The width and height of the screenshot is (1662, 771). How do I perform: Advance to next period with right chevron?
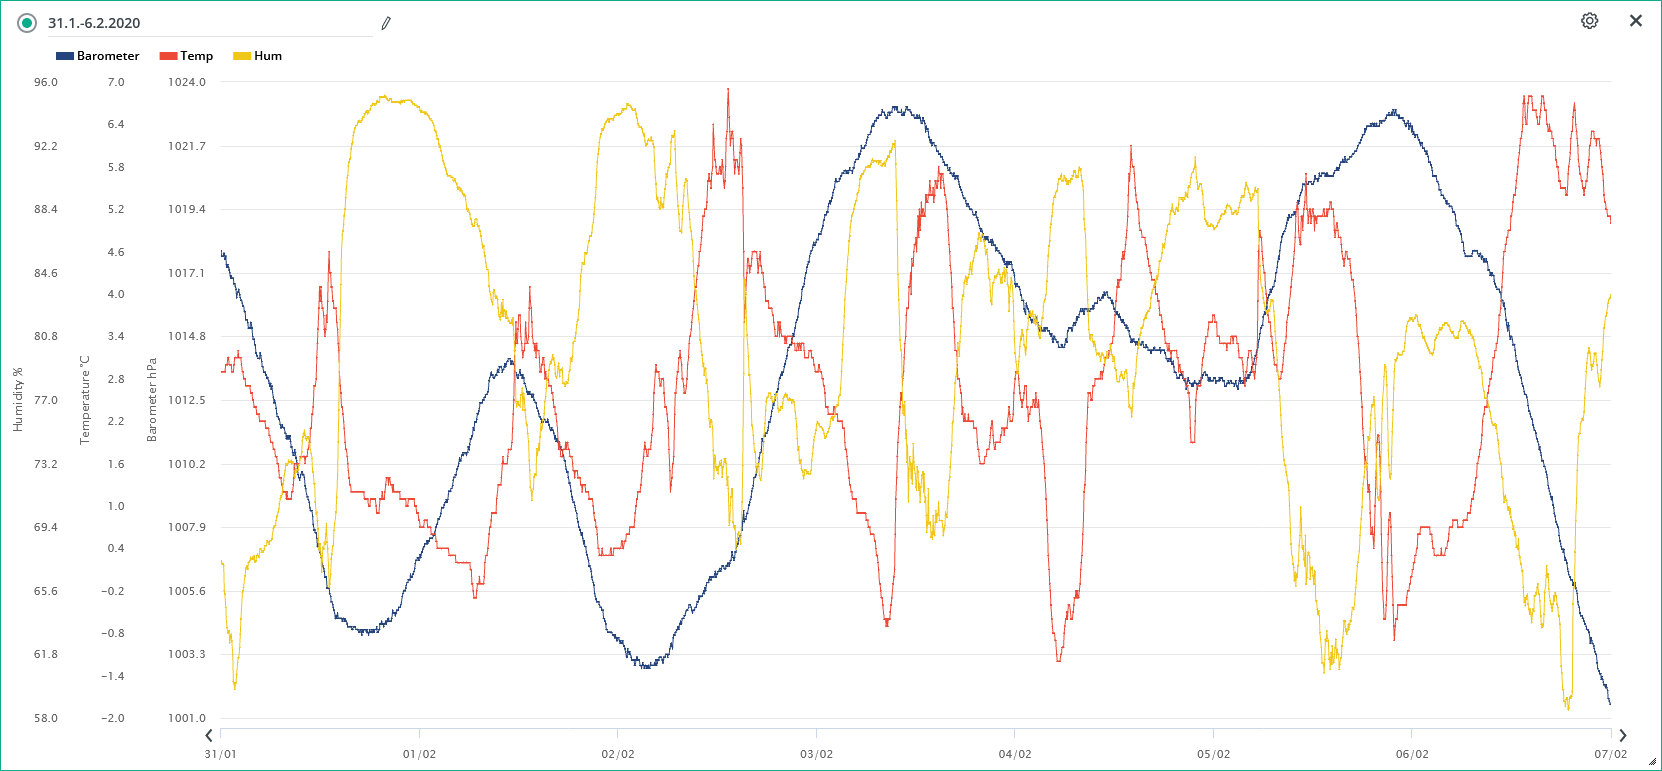(x=1622, y=736)
